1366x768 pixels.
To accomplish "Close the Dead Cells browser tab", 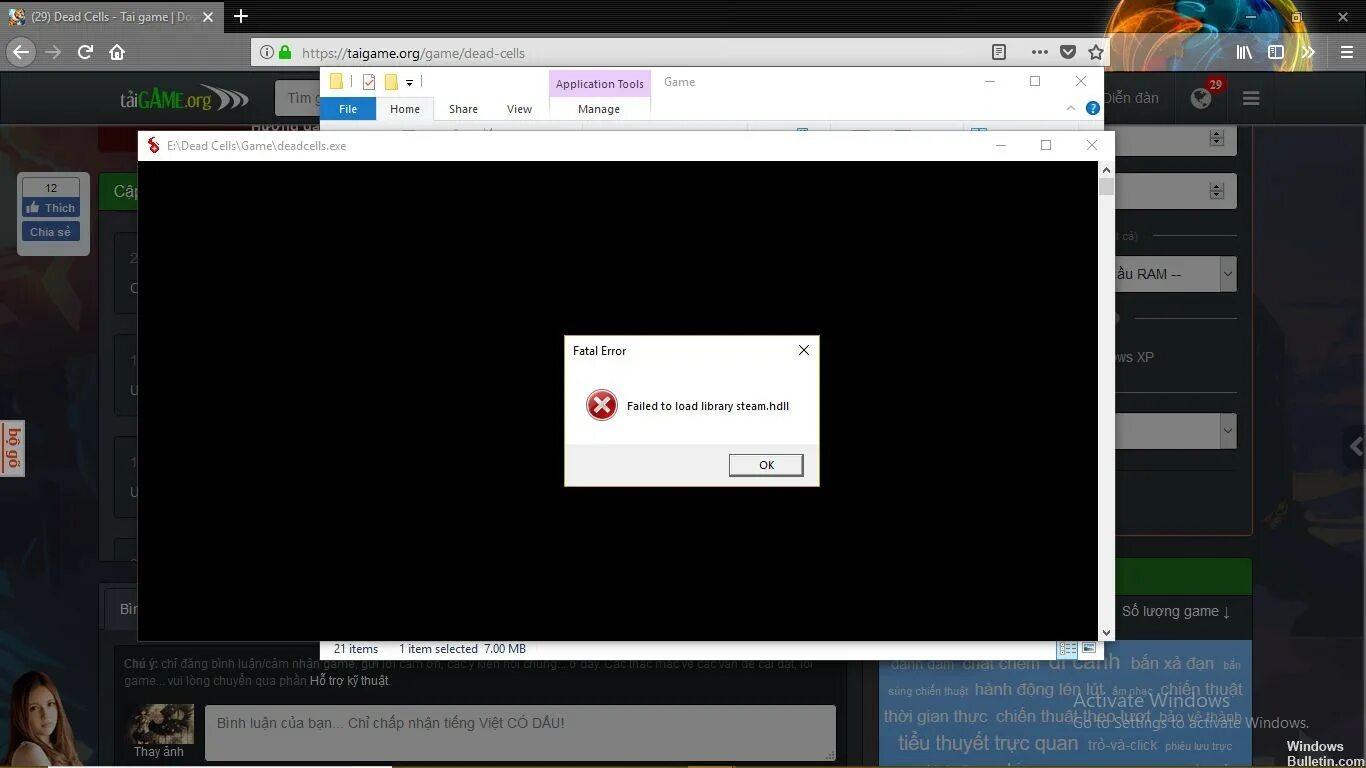I will (x=210, y=16).
